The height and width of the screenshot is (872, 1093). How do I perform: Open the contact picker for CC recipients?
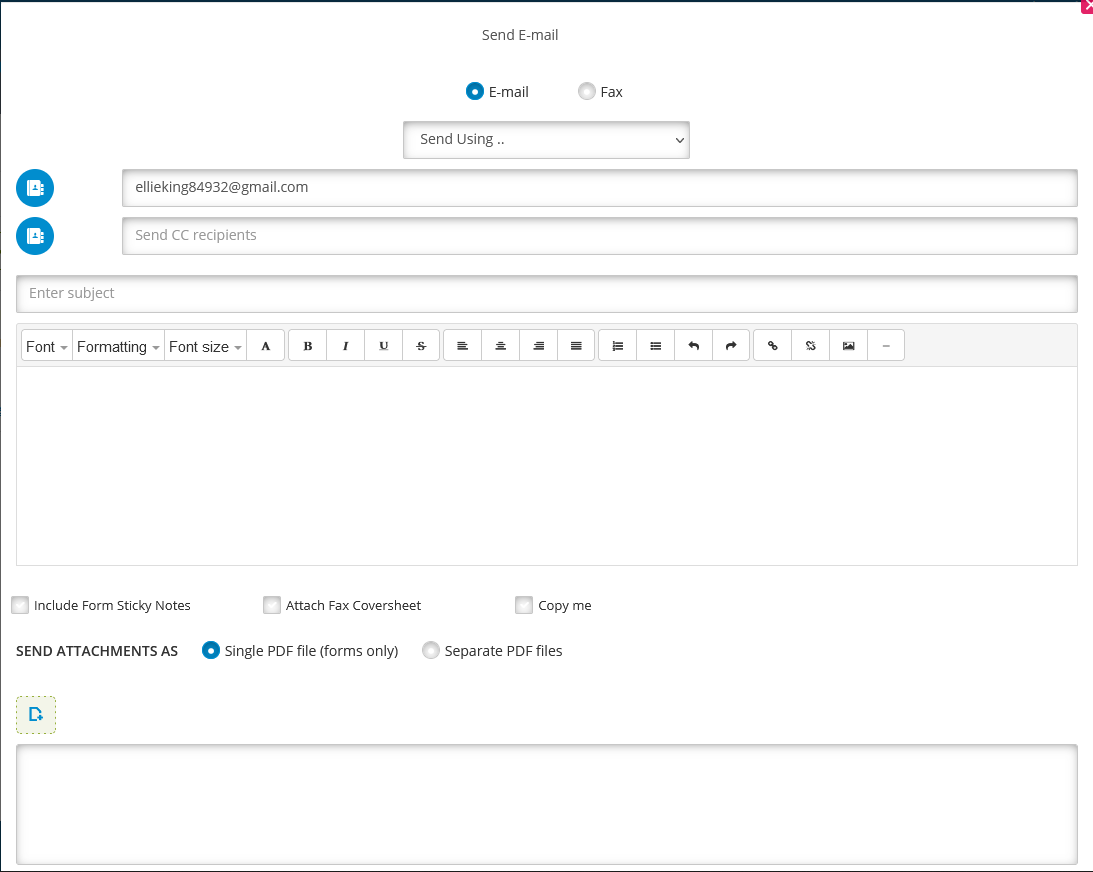pos(34,236)
